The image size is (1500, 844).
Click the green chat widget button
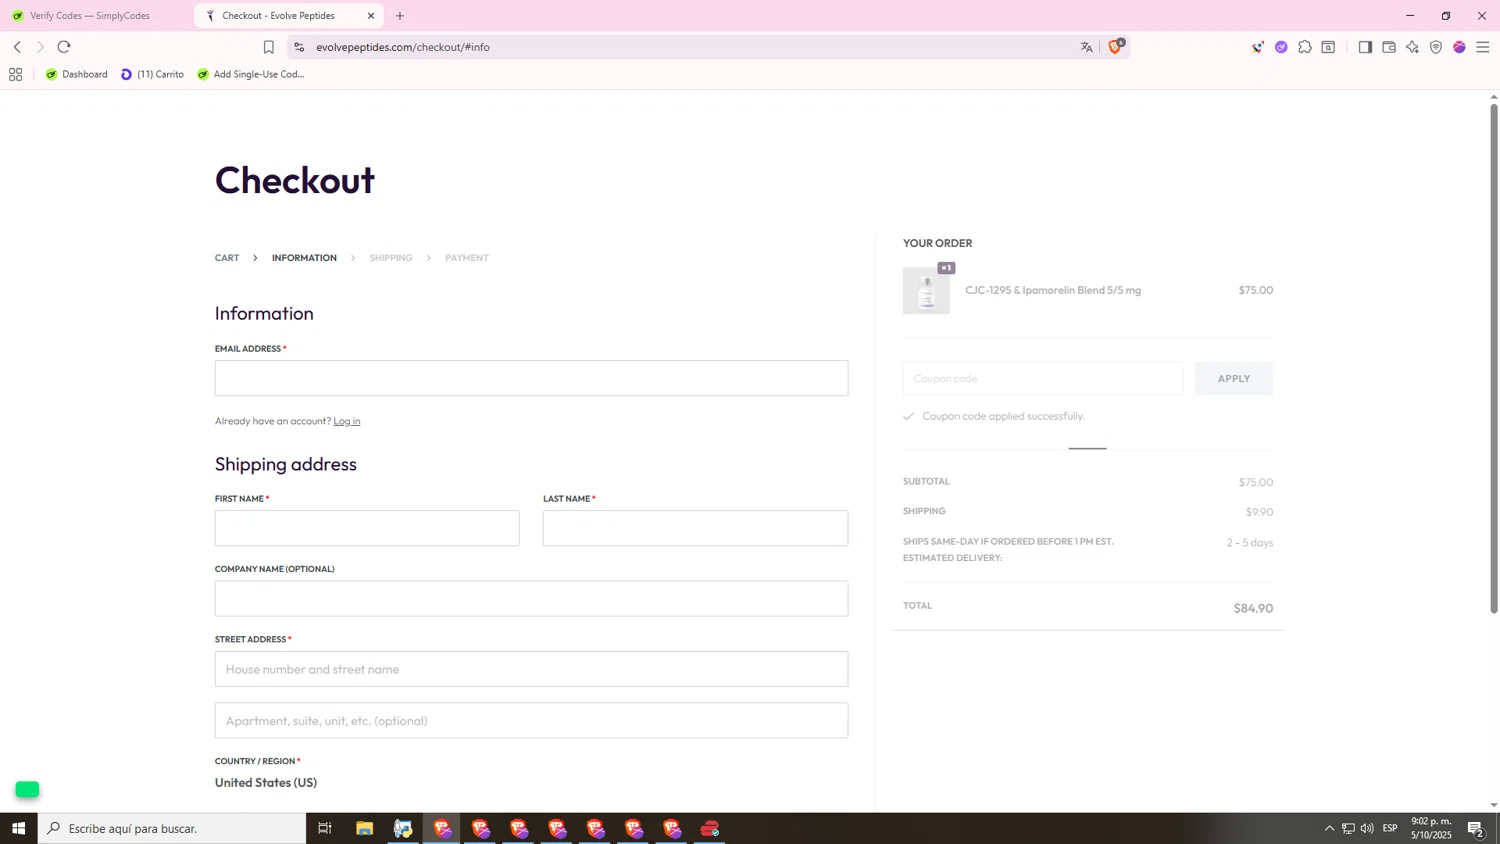coord(27,790)
